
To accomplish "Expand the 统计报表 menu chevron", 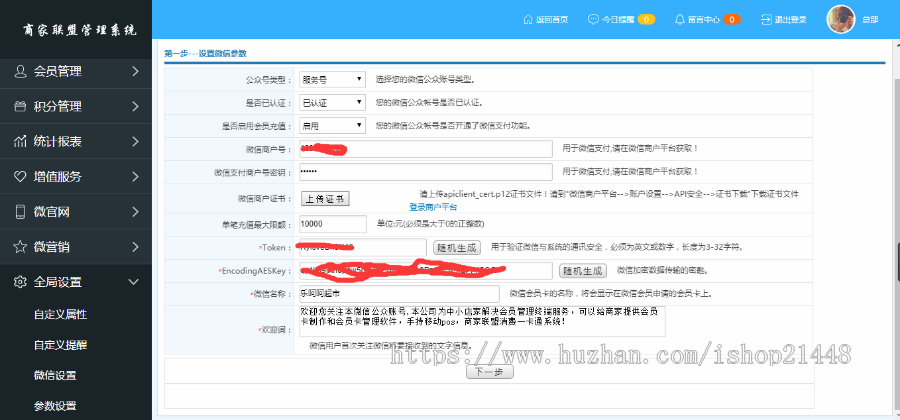I will click(x=135, y=141).
